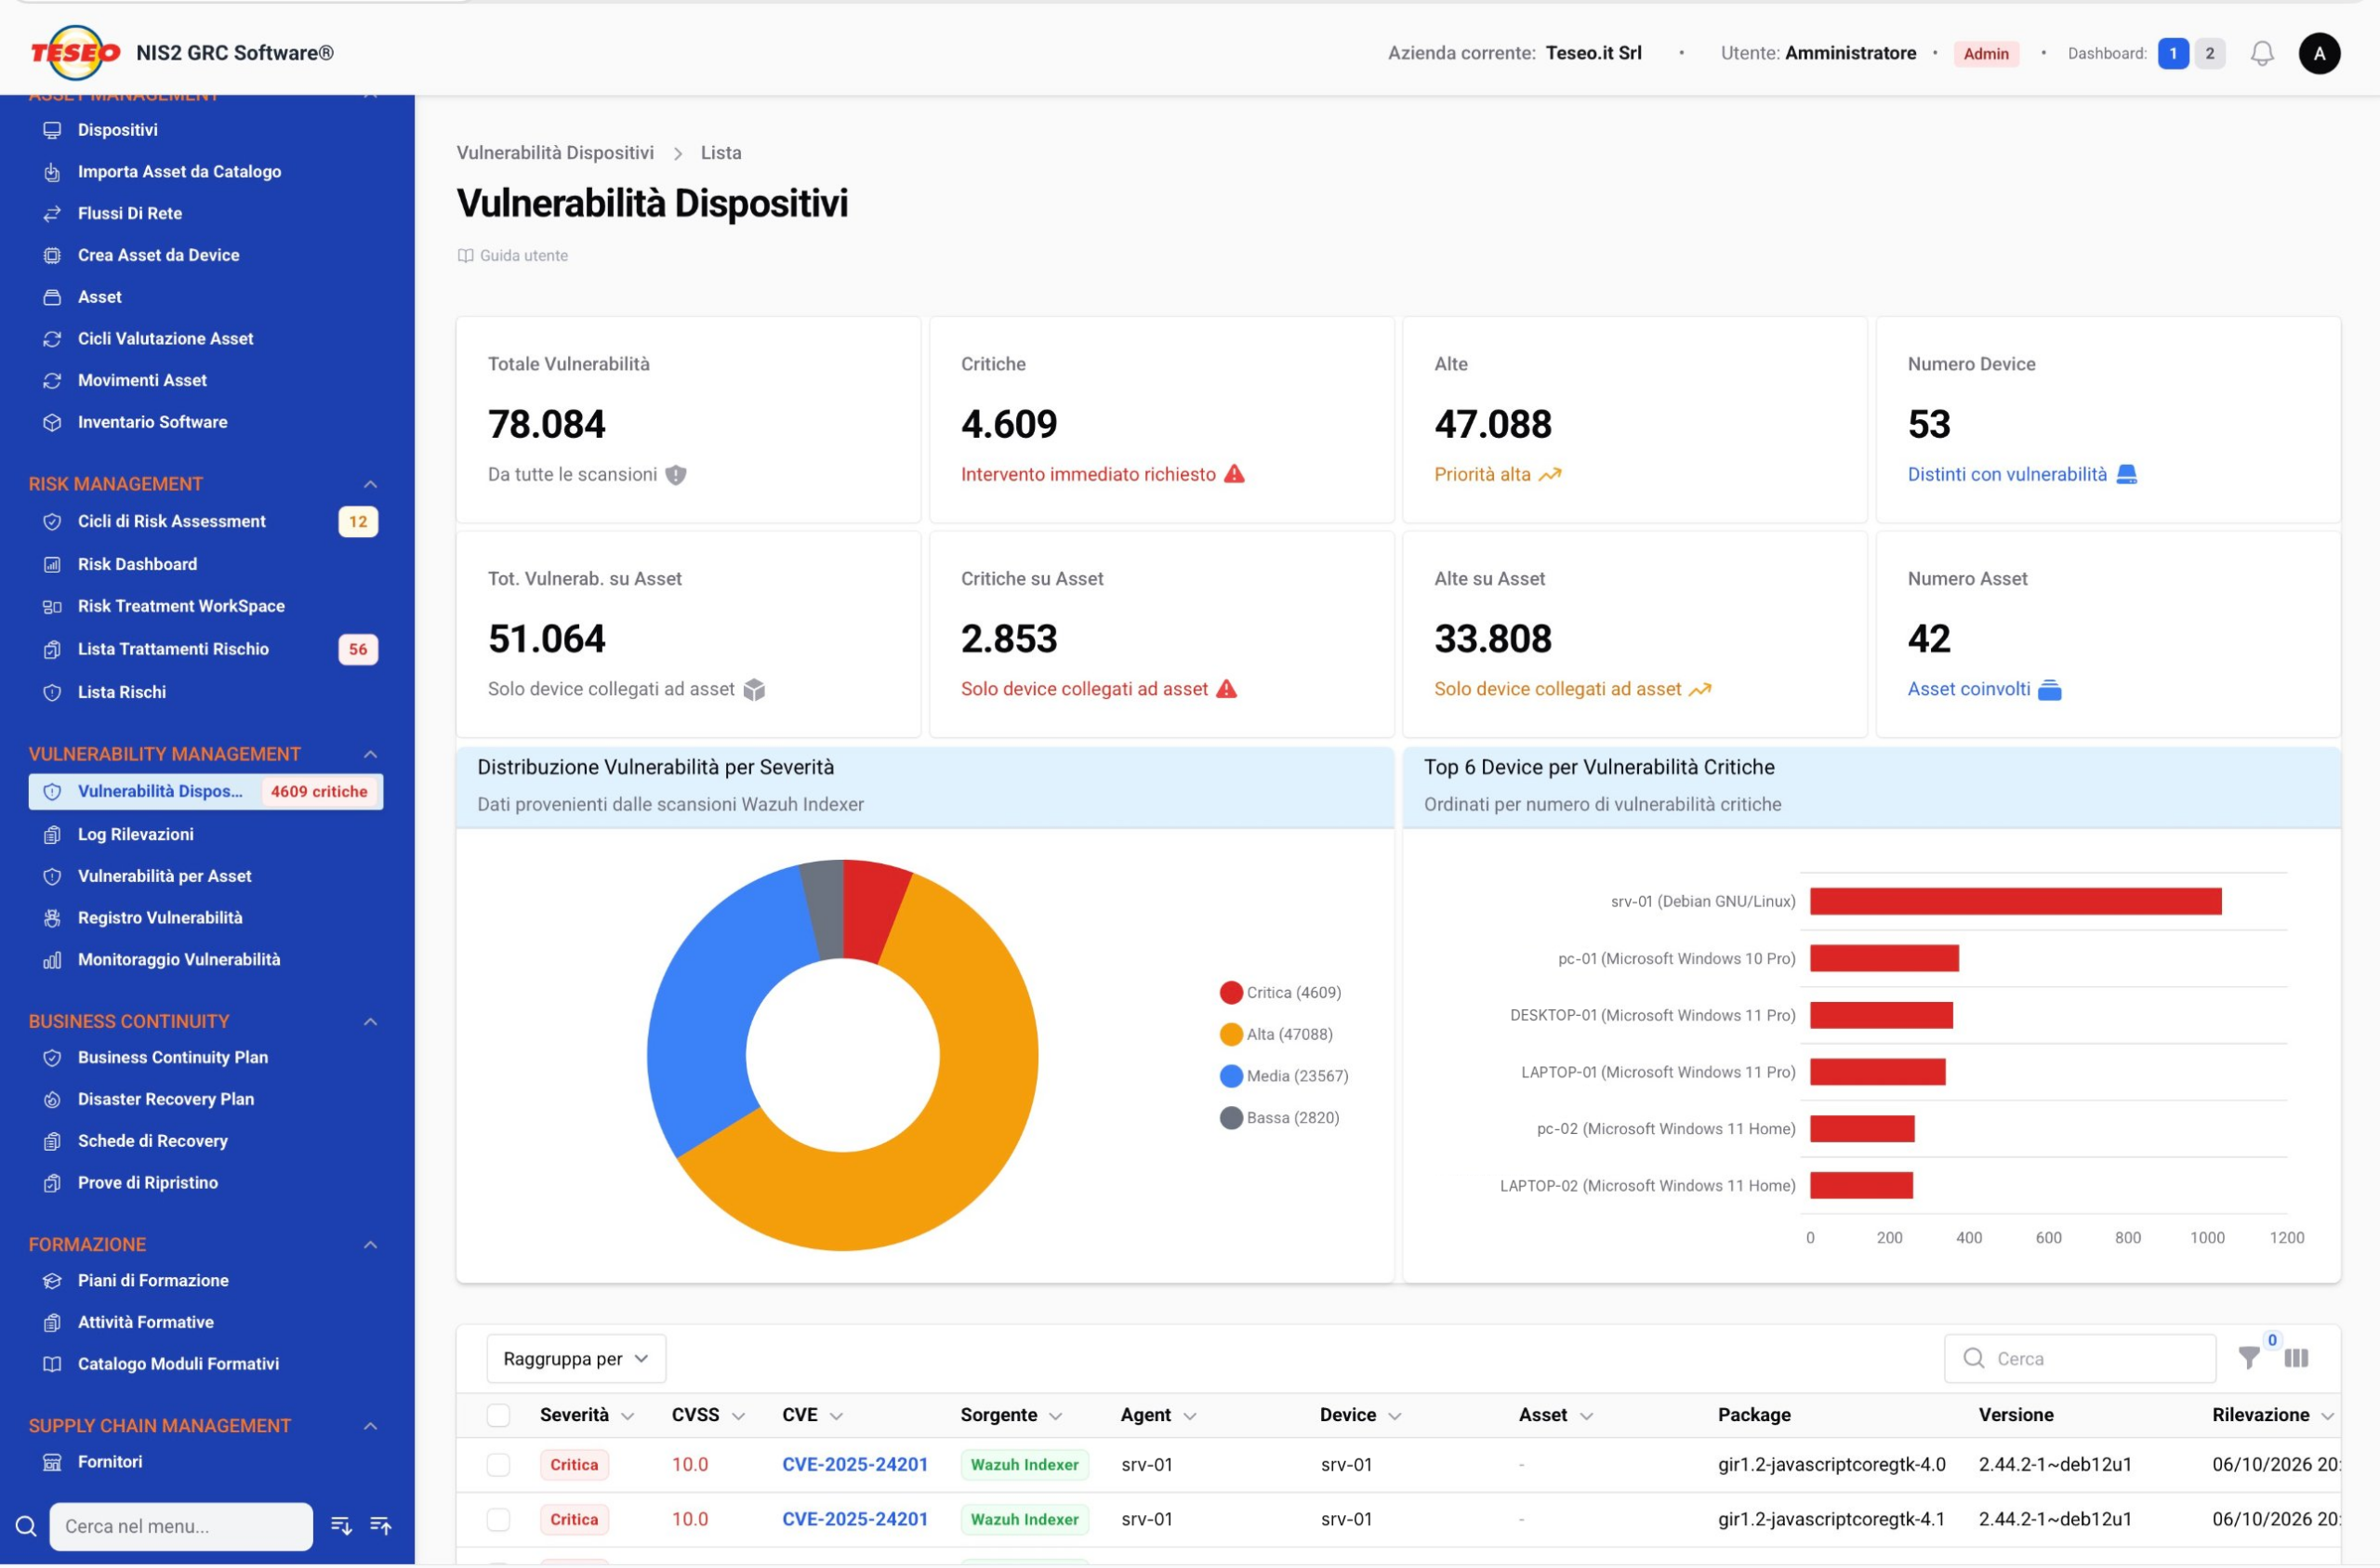The width and height of the screenshot is (2380, 1568).
Task: Open Log Rilevazioni menu item
Action: click(205, 834)
